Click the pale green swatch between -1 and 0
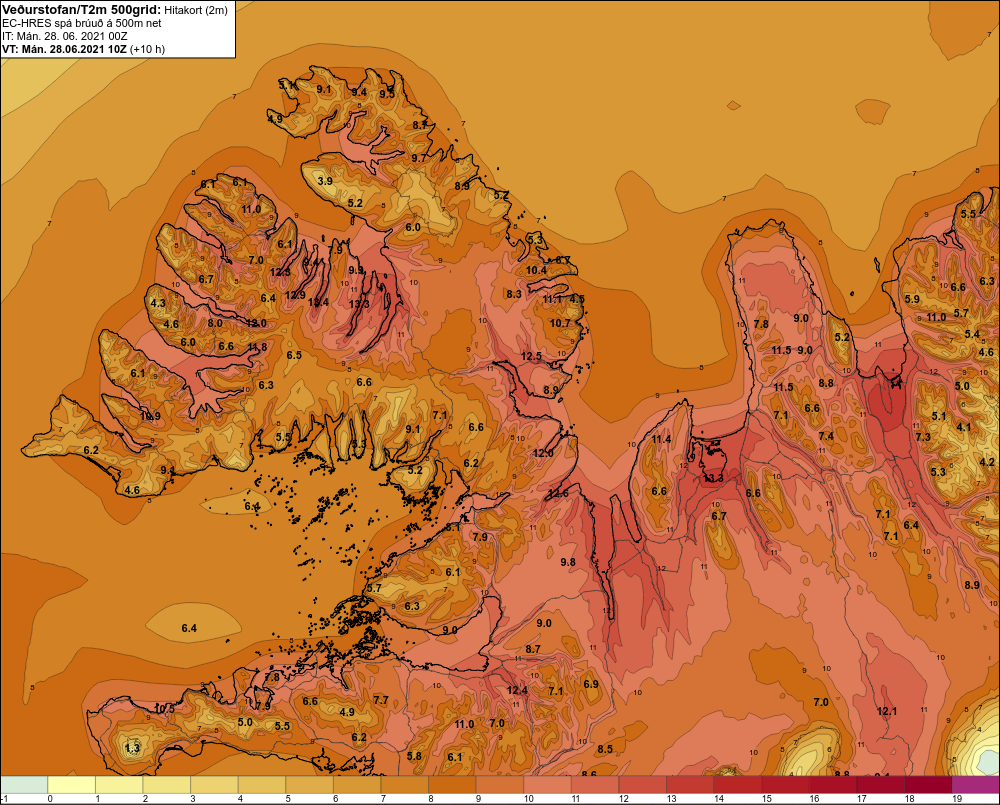 coord(24,785)
